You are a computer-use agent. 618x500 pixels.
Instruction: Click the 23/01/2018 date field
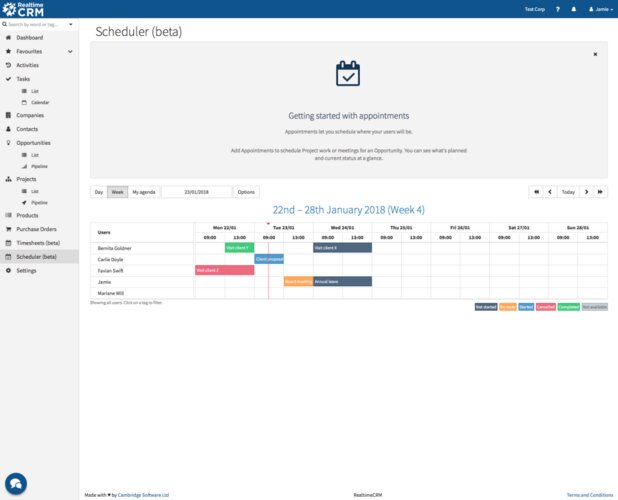tap(196, 192)
